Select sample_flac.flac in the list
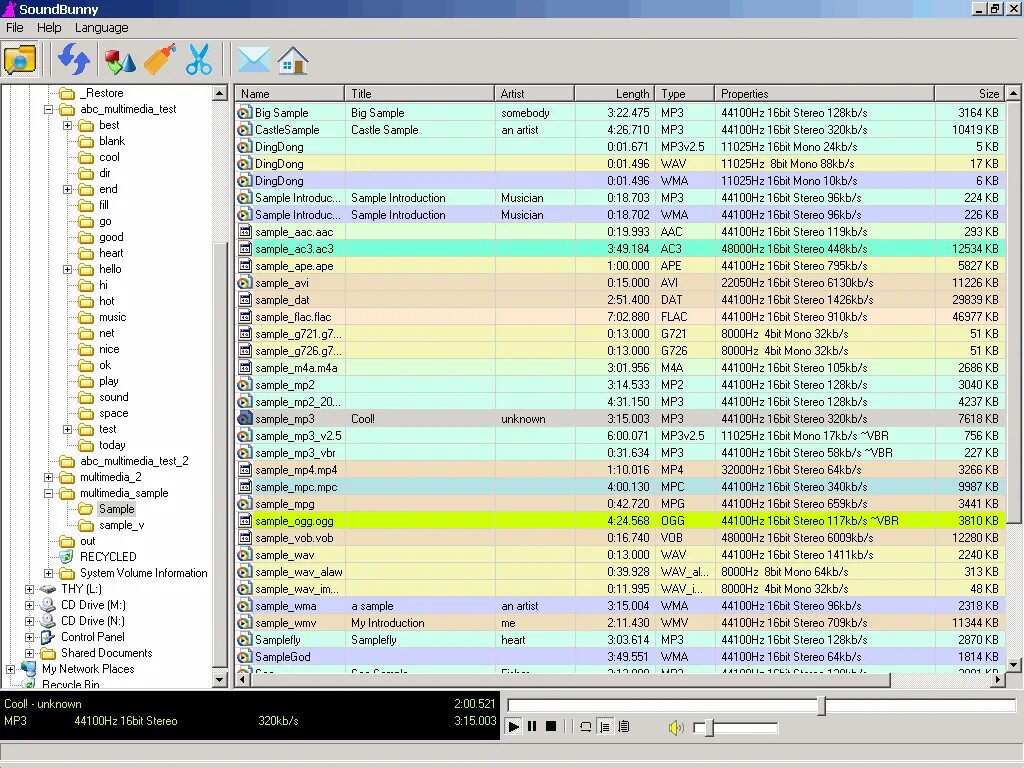This screenshot has width=1024, height=768. [619, 317]
